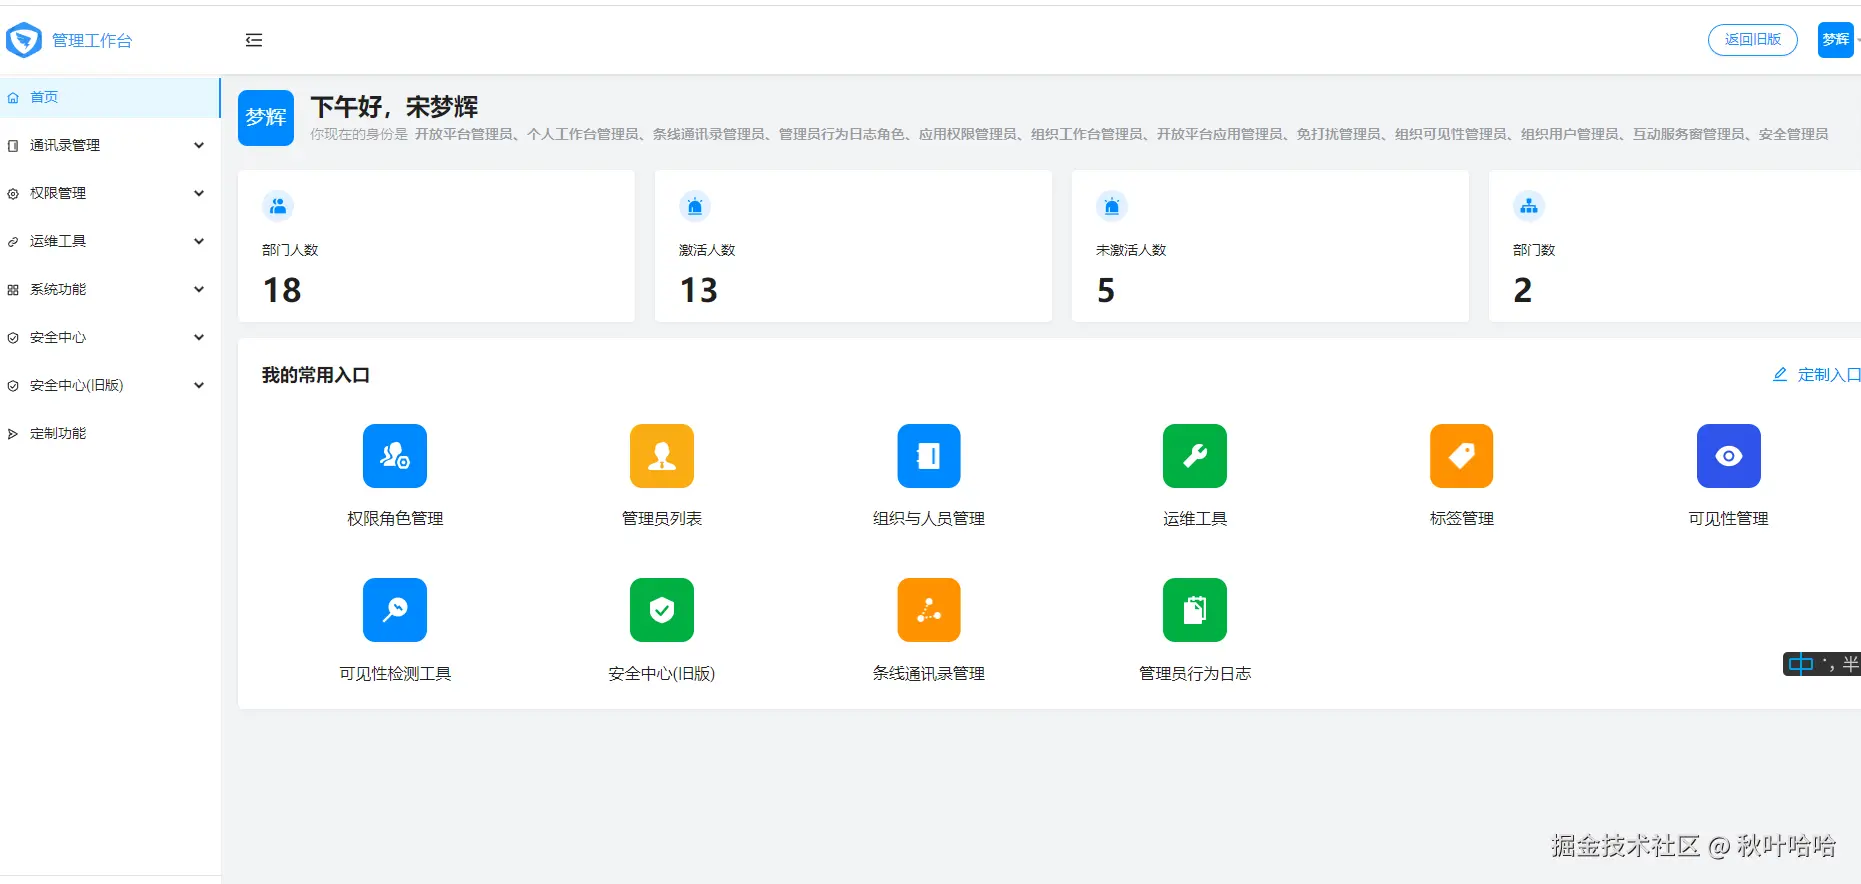Click the 部门人数 card showing 18

pos(436,246)
